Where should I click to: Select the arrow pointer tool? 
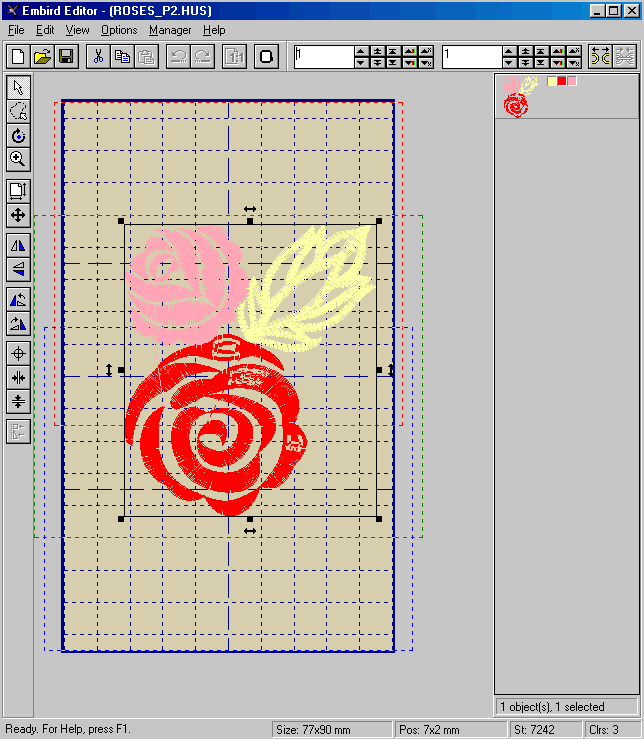coord(18,87)
